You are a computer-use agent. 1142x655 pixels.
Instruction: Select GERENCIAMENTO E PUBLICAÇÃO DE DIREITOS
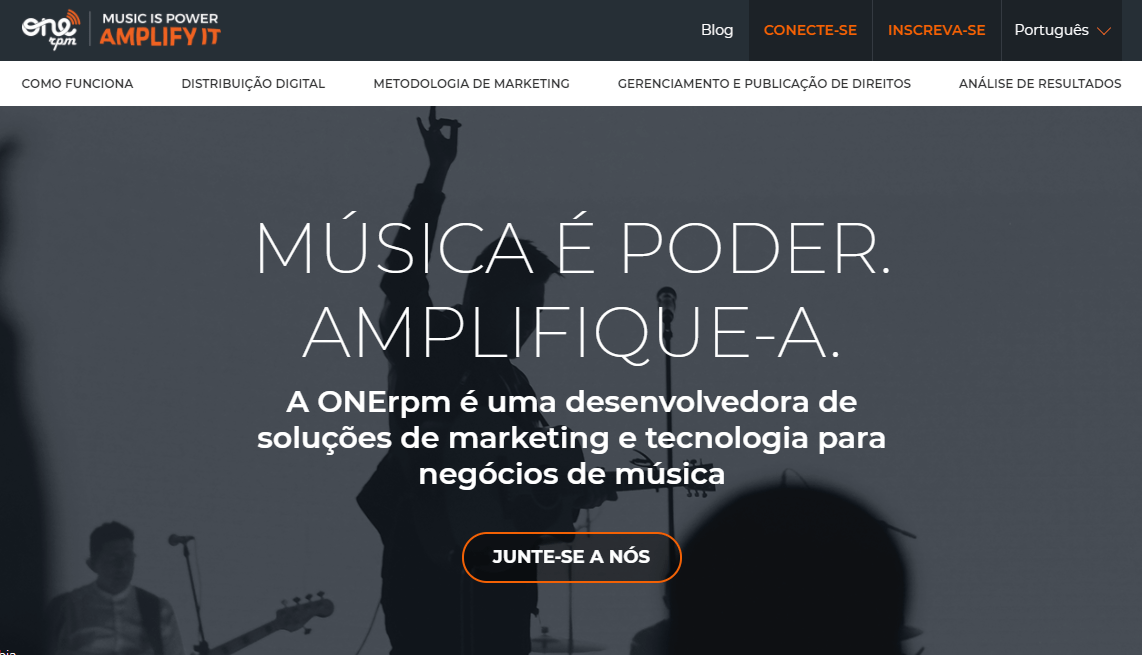click(764, 84)
